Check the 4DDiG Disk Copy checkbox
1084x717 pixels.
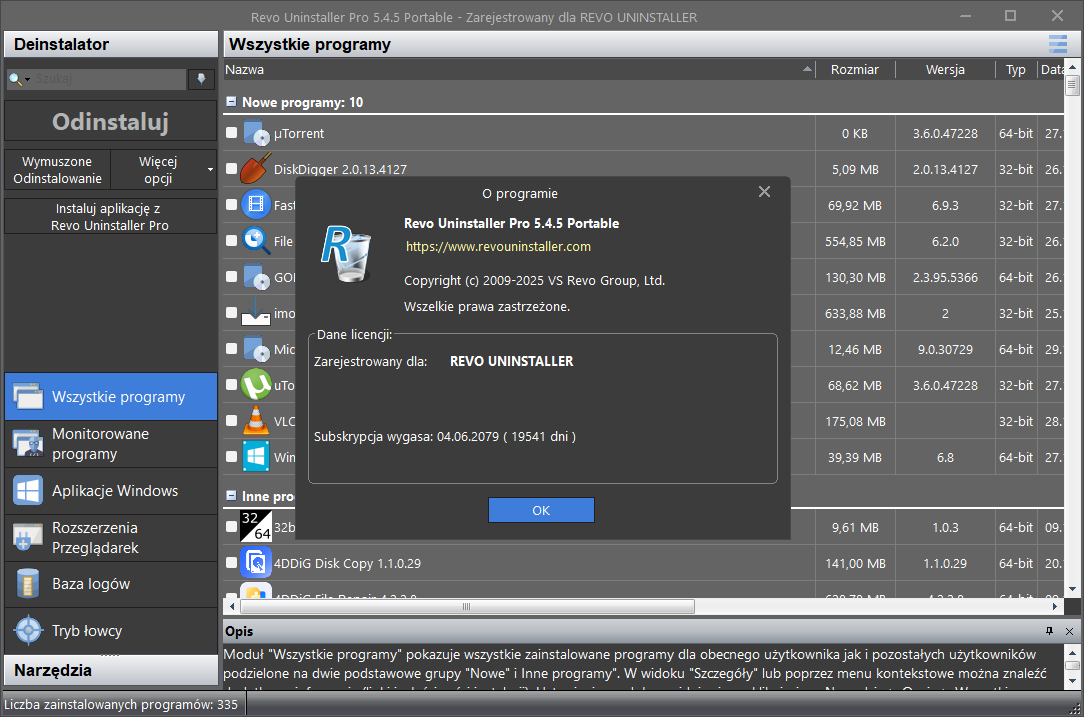tap(232, 563)
